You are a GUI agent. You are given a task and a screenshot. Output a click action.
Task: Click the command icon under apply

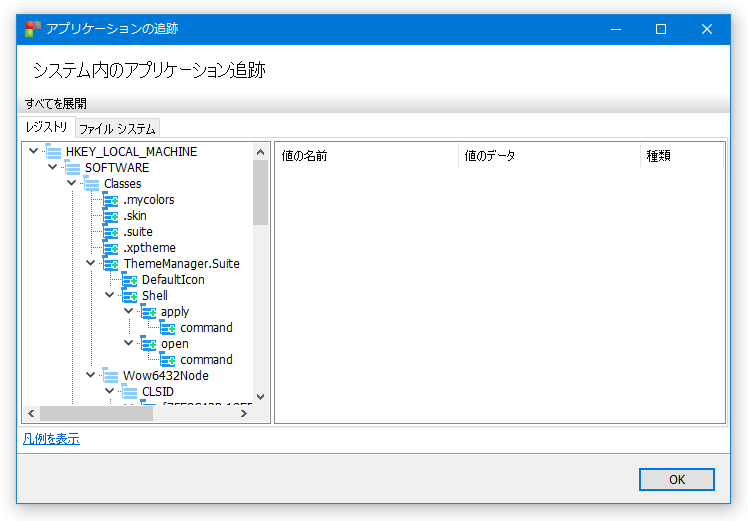[167, 328]
